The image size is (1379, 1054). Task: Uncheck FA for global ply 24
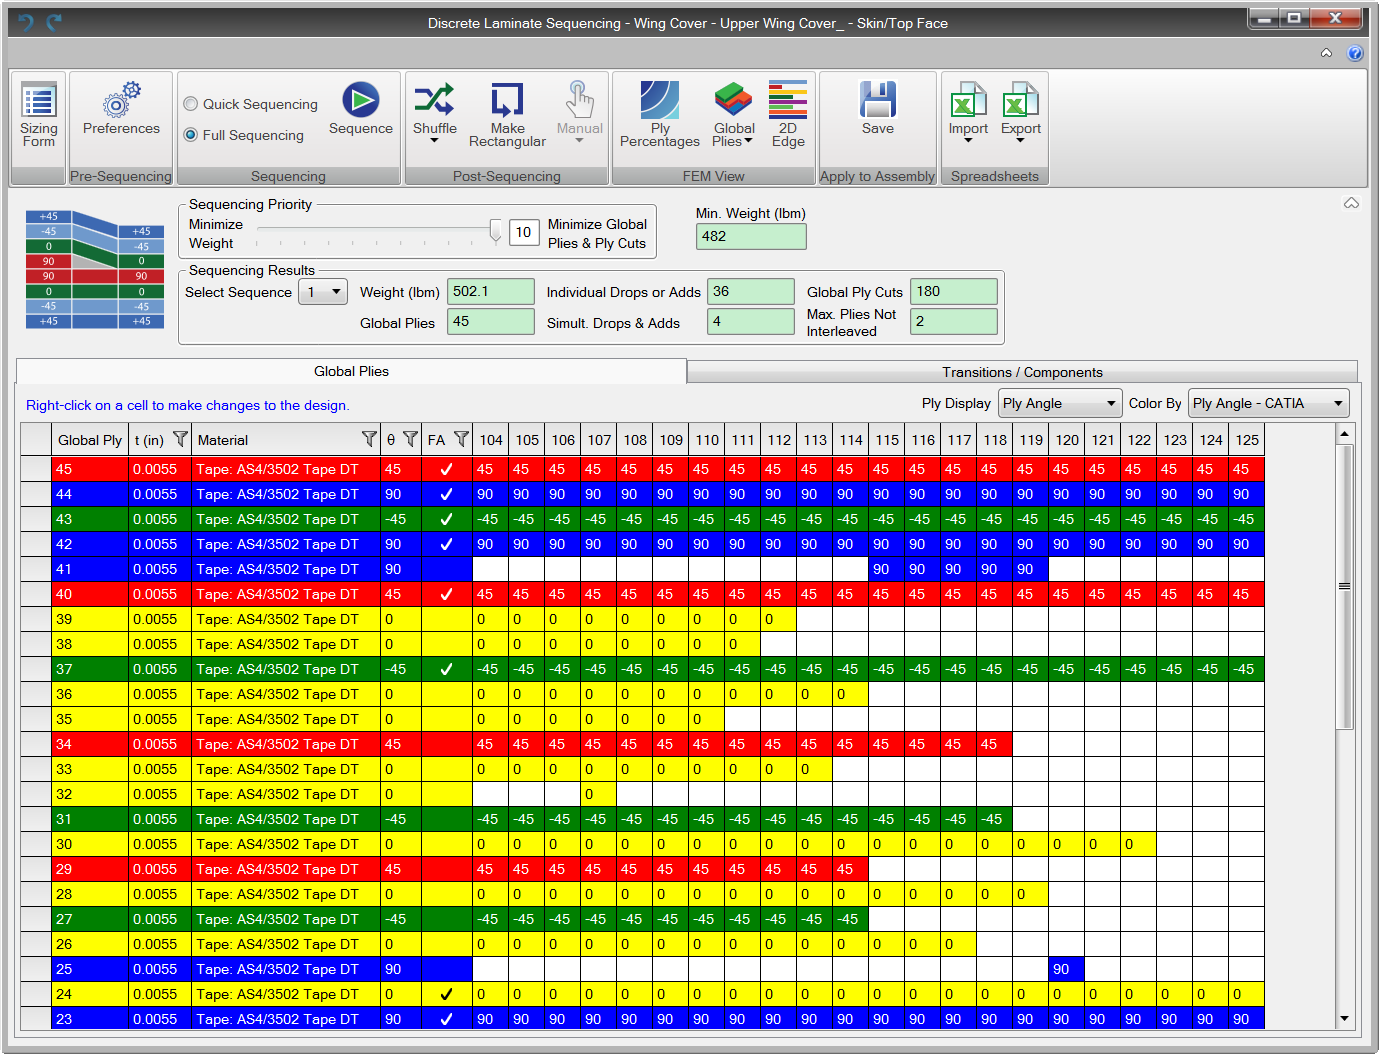[x=447, y=994]
